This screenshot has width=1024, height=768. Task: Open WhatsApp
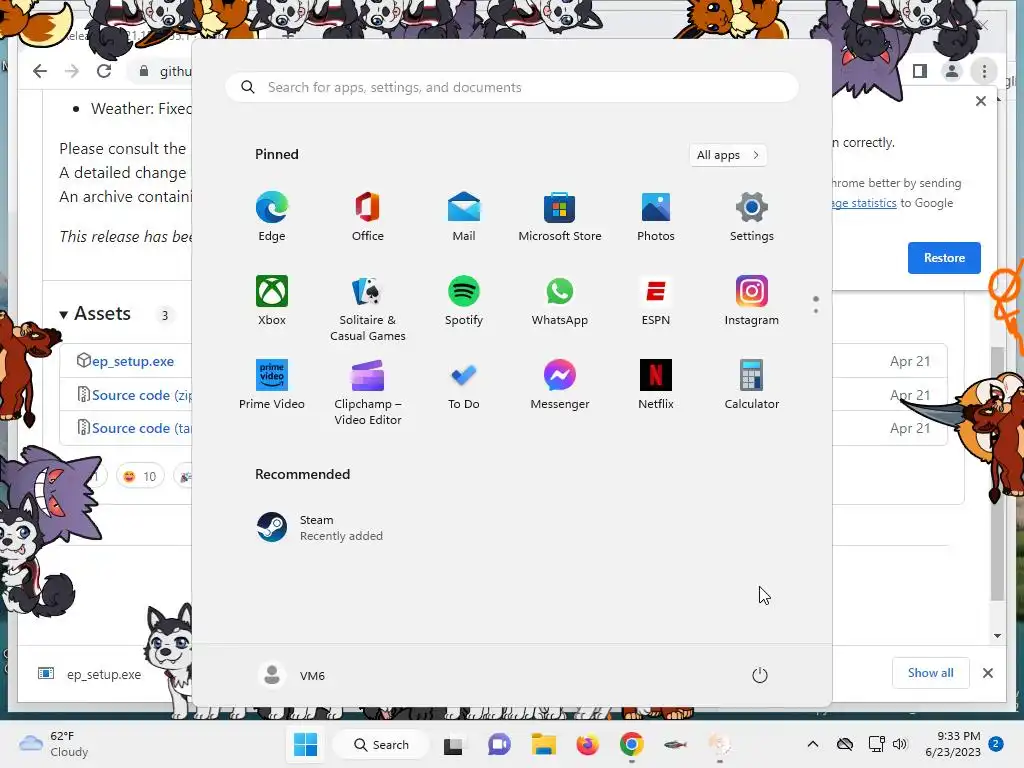pos(560,301)
